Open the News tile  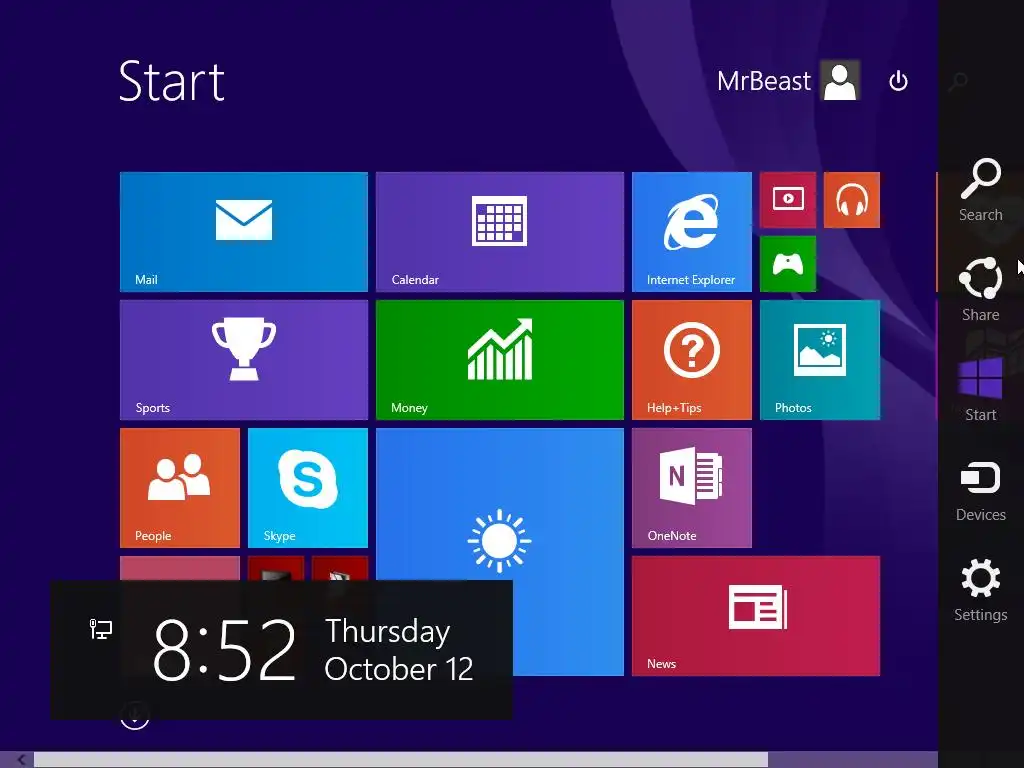coord(756,616)
